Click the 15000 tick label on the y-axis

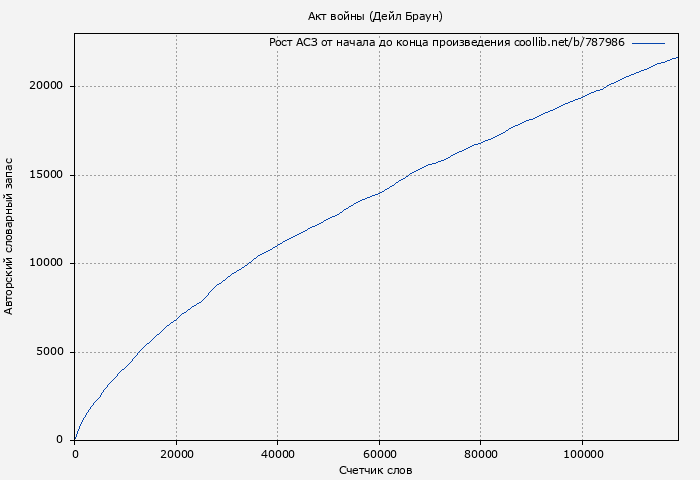click(x=46, y=175)
